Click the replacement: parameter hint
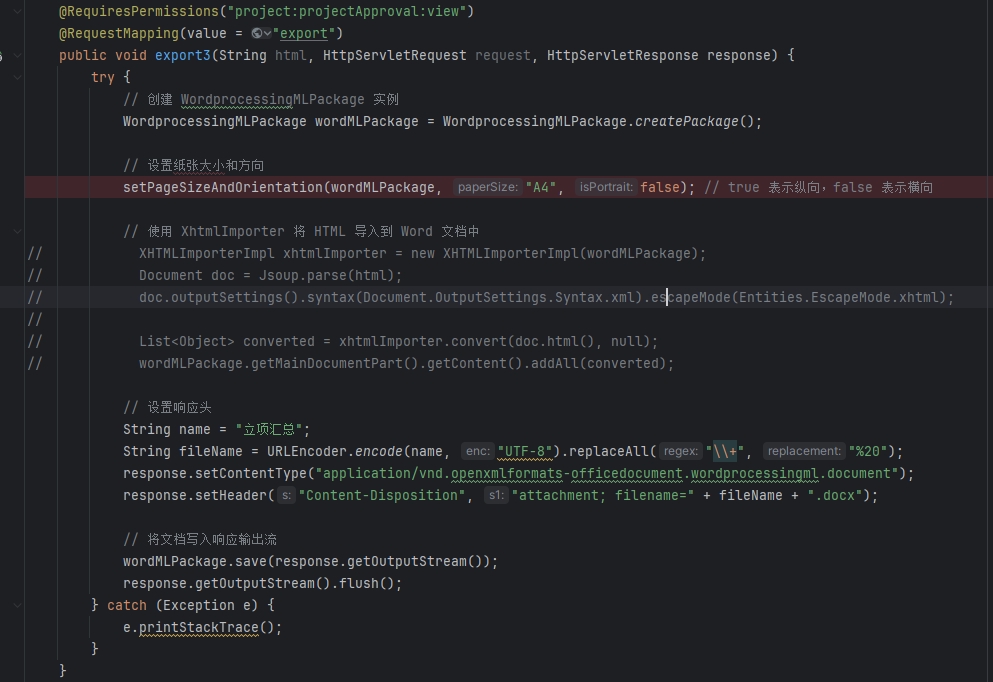Viewport: 993px width, 682px height. pyautogui.click(x=804, y=452)
